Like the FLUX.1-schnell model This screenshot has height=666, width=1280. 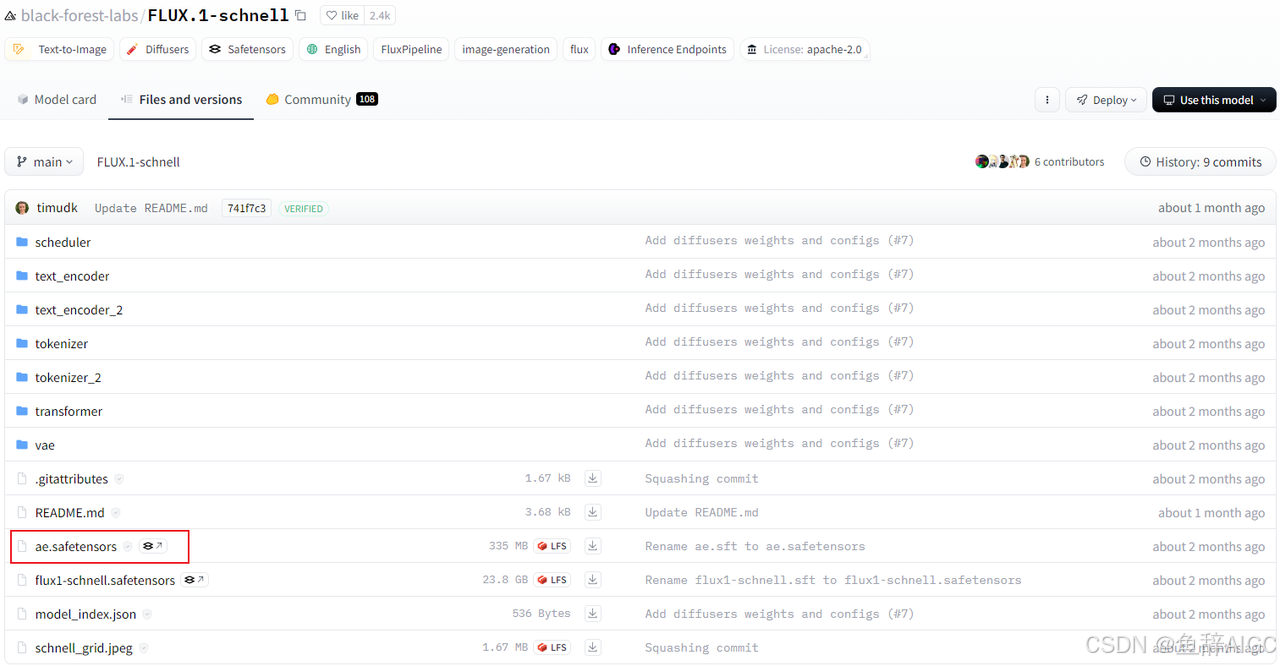coord(343,16)
